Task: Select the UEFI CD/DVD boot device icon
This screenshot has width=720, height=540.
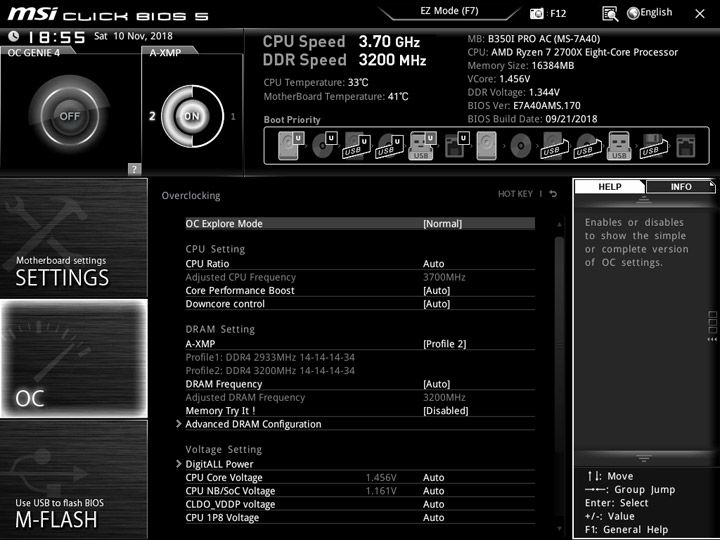Action: tap(324, 146)
